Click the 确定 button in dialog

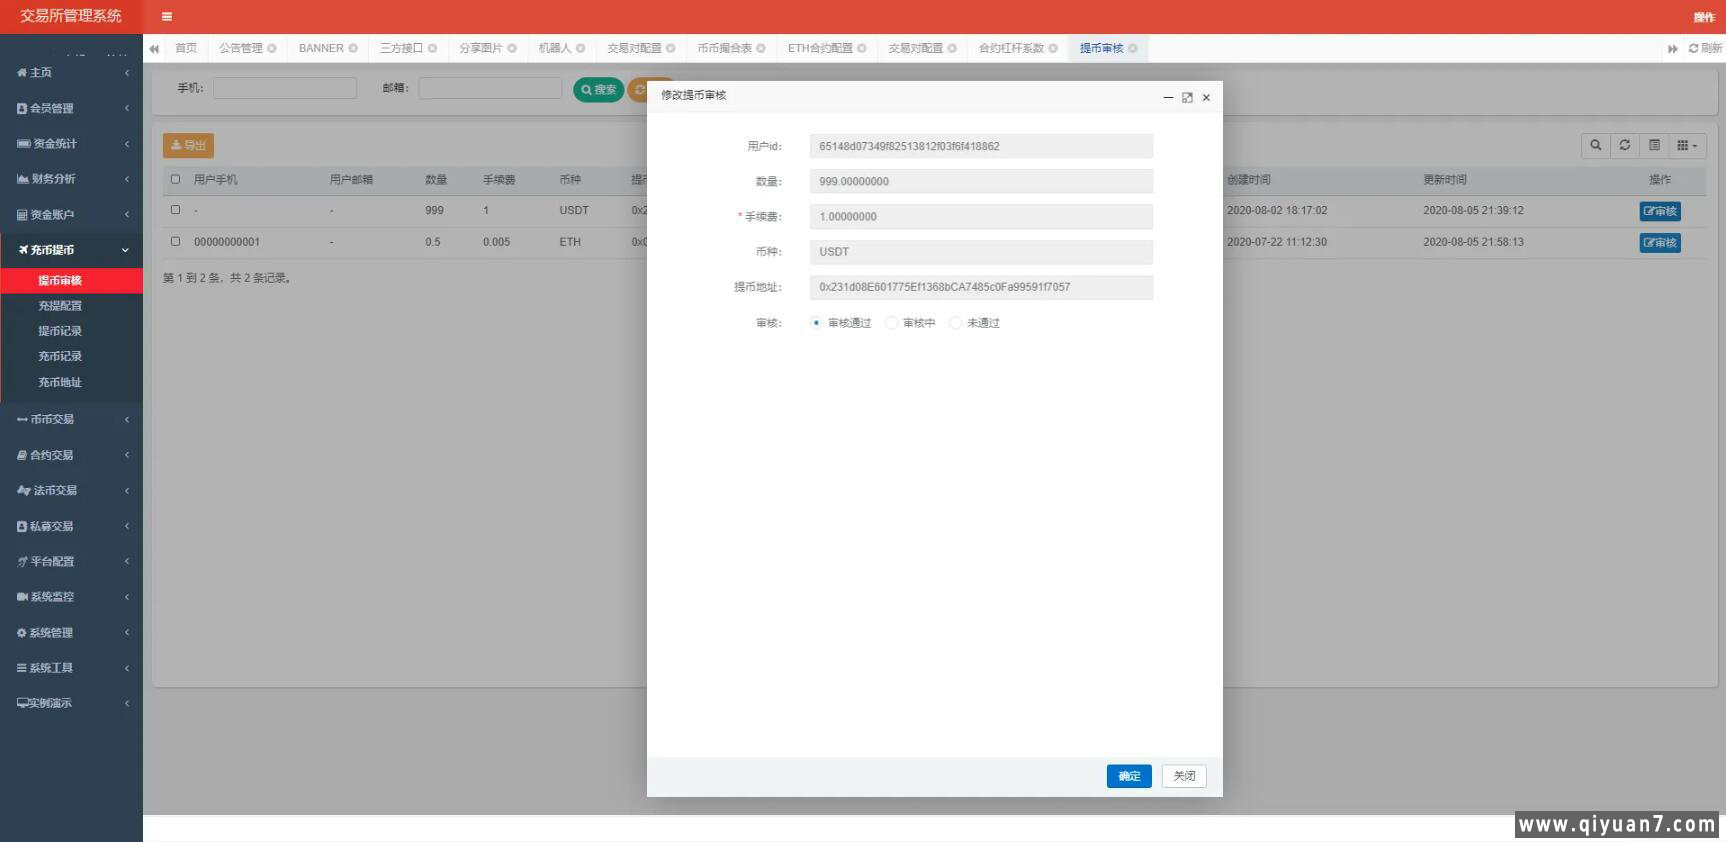point(1129,776)
